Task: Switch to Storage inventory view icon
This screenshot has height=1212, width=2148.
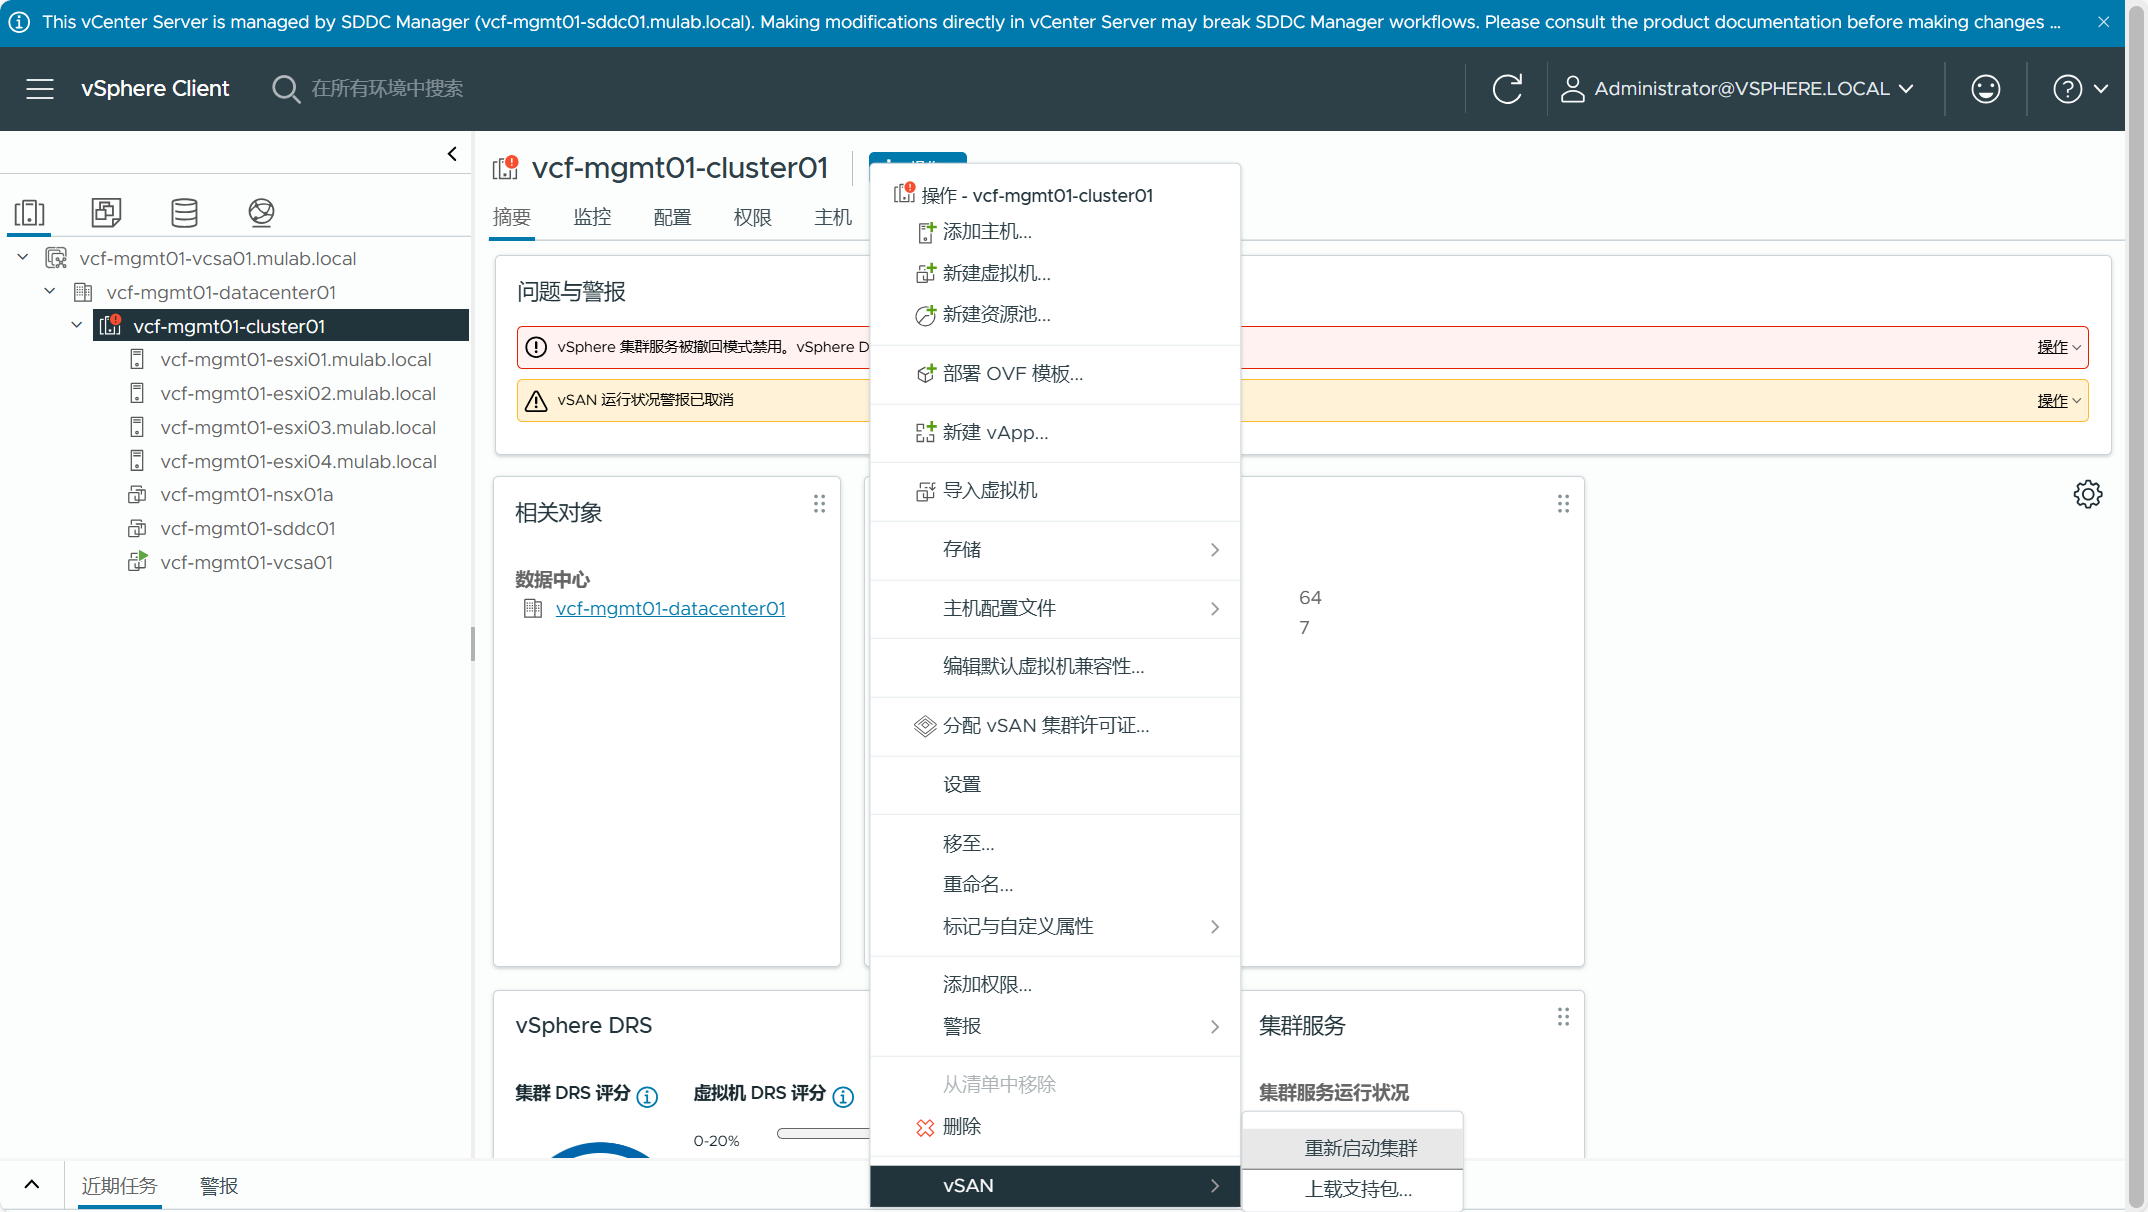Action: (x=184, y=212)
